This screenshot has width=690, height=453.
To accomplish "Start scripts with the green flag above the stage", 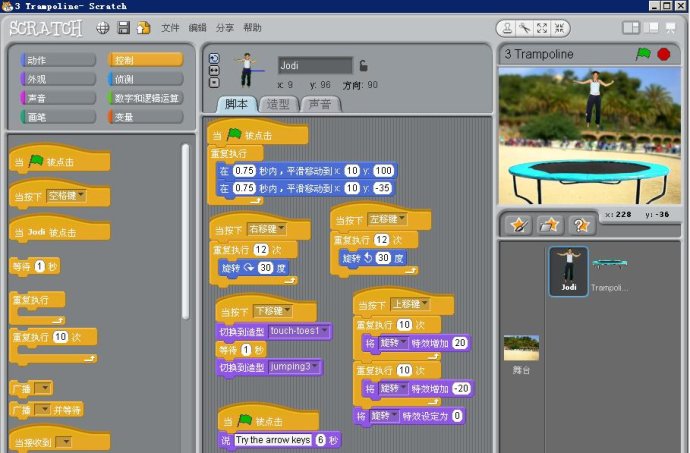I will click(643, 54).
